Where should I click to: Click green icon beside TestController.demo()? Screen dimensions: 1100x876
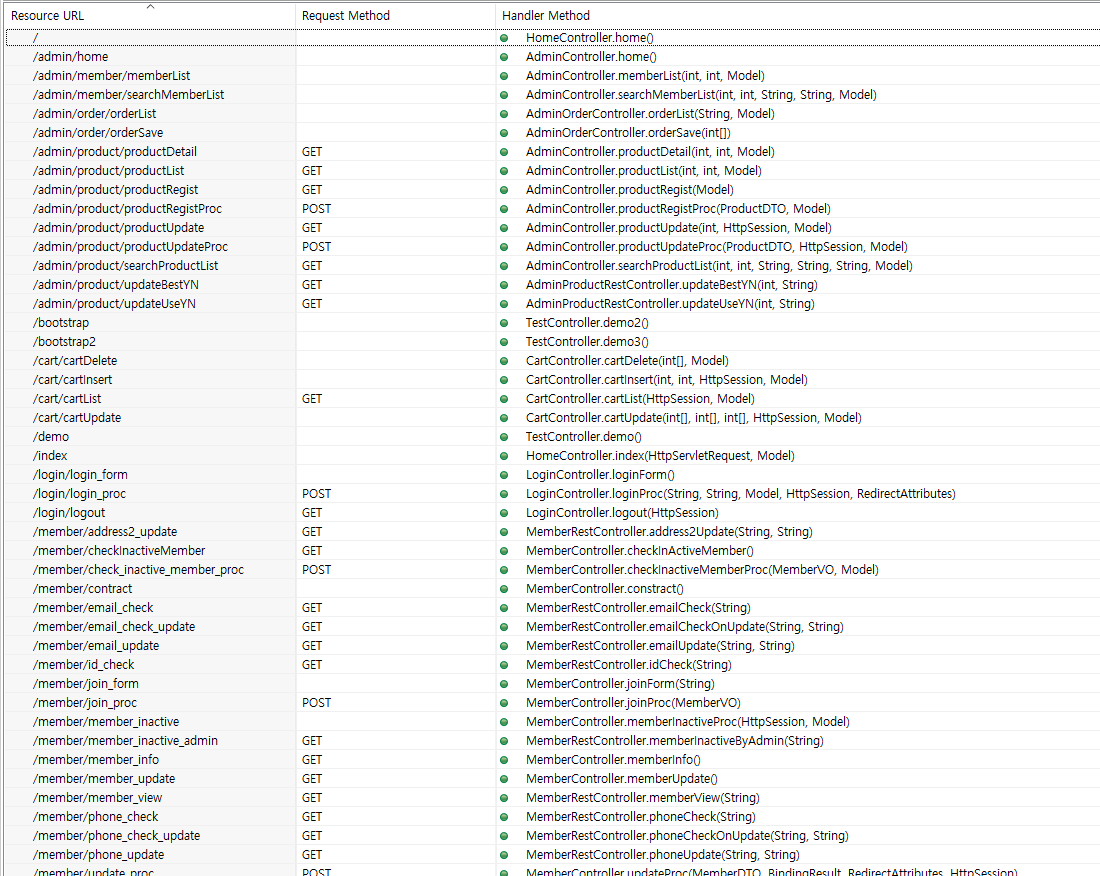[504, 436]
